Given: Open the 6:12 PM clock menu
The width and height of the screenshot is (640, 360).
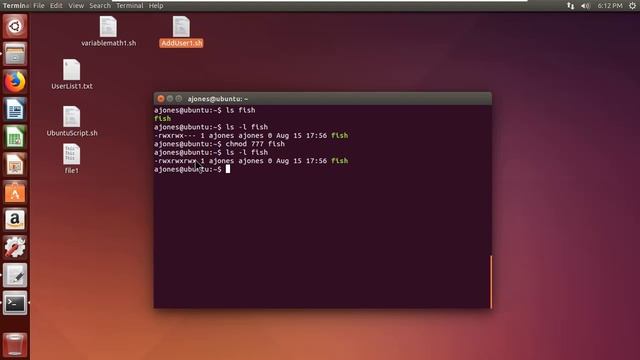Looking at the screenshot, I should (x=610, y=6).
